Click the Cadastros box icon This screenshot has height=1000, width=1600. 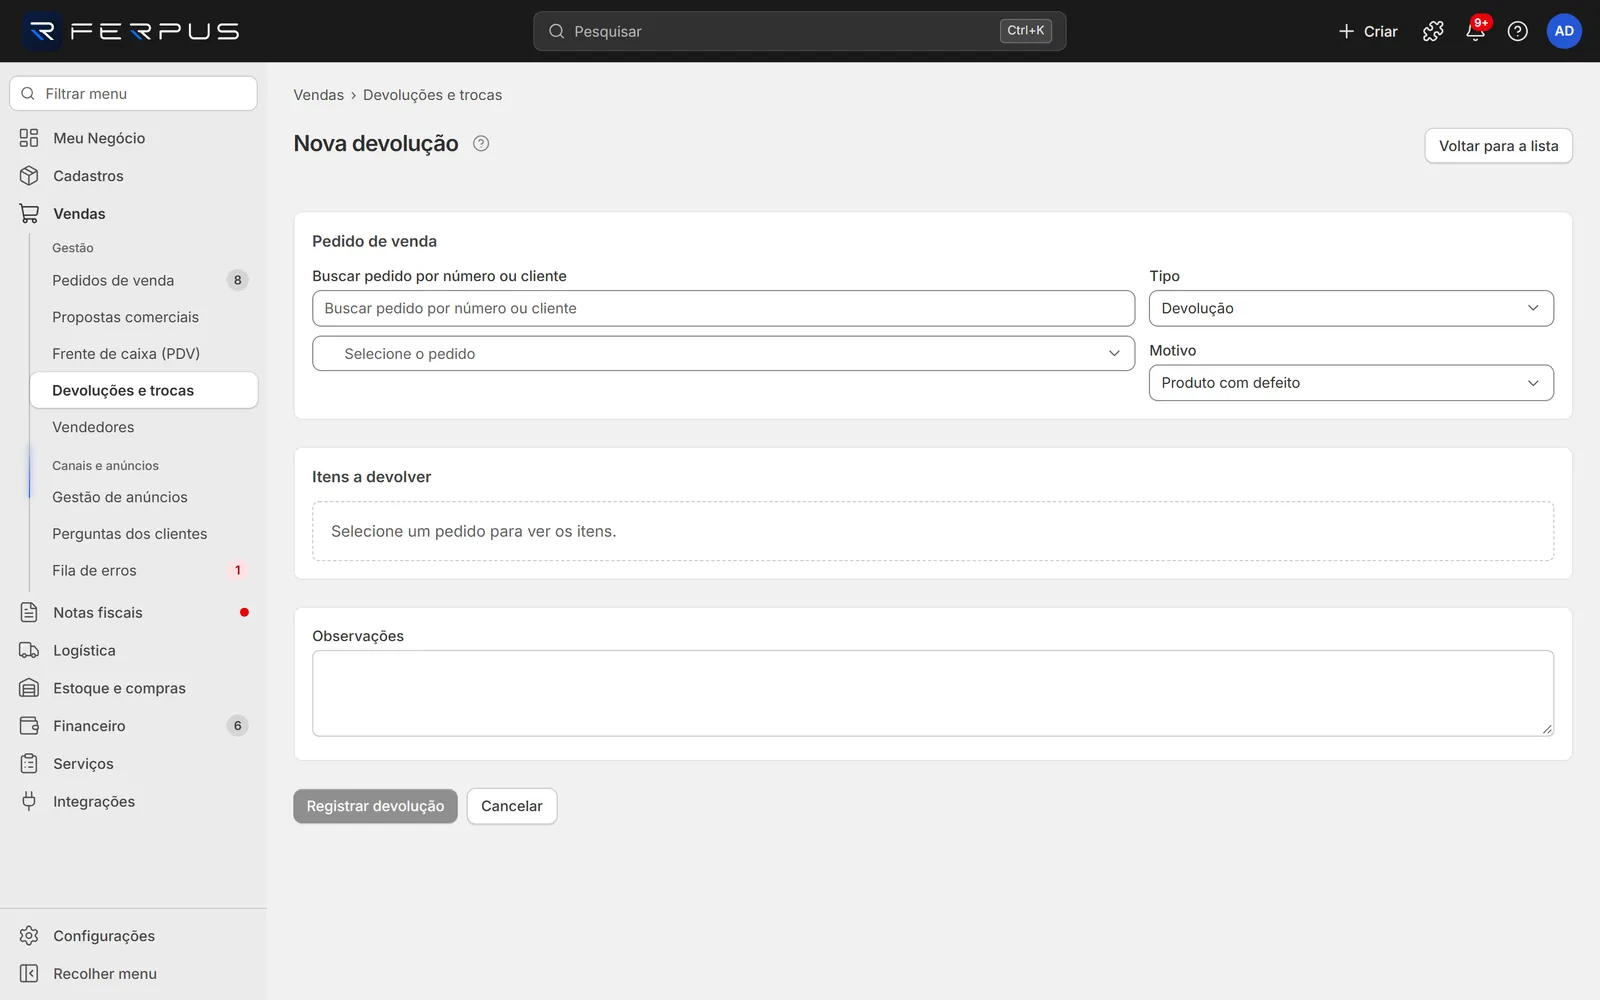coord(29,176)
